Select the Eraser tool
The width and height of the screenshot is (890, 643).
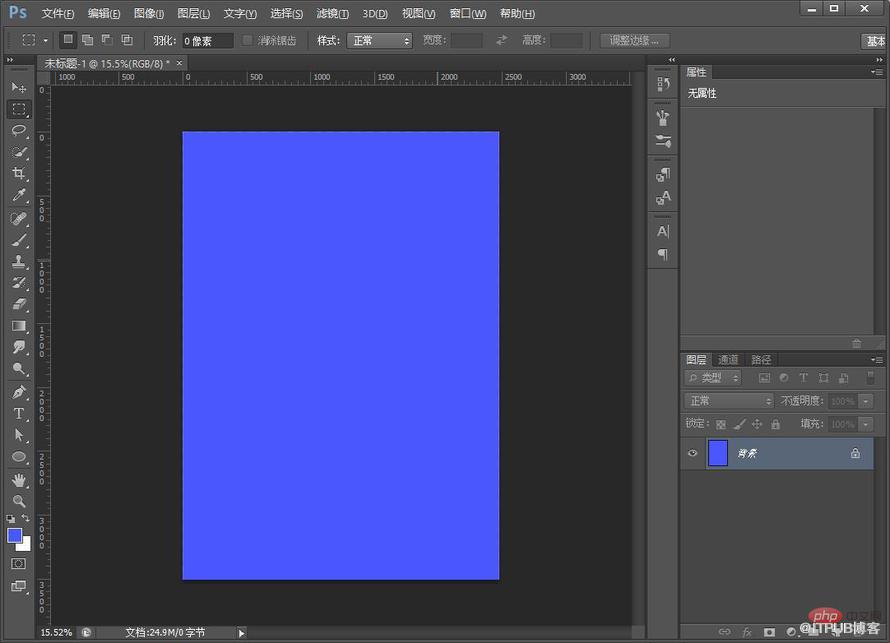[19, 304]
